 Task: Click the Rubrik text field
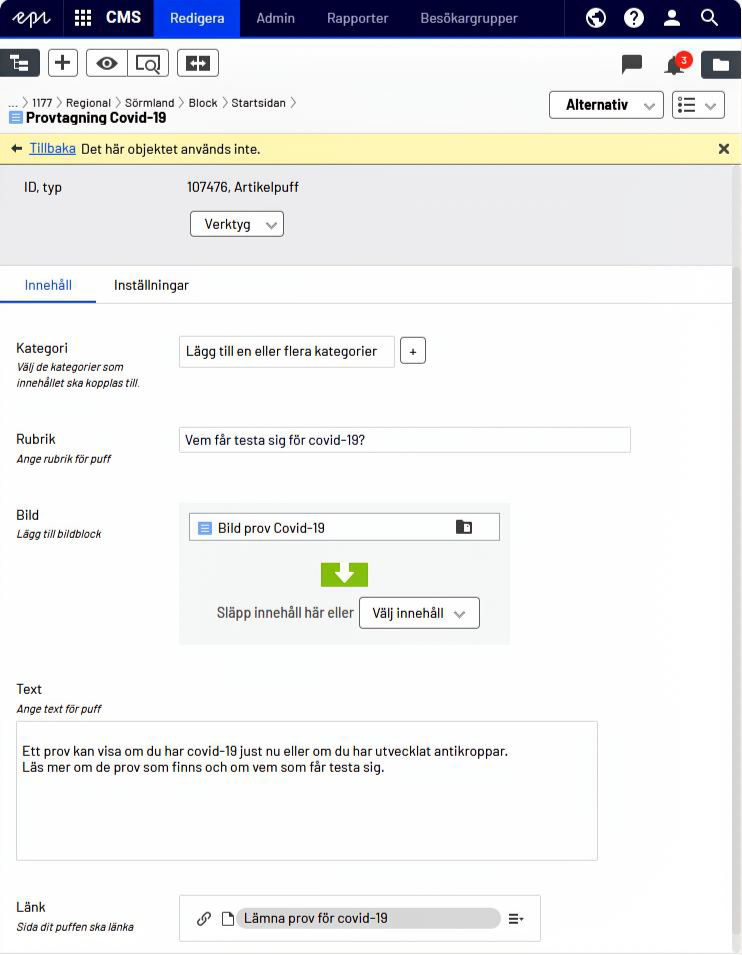[404, 440]
